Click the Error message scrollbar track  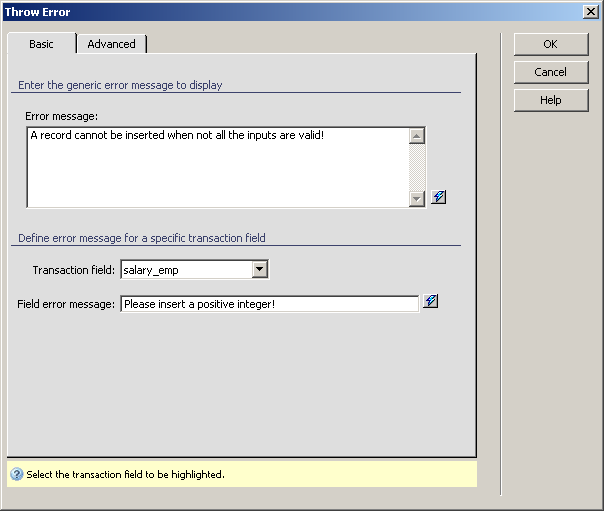coord(417,167)
